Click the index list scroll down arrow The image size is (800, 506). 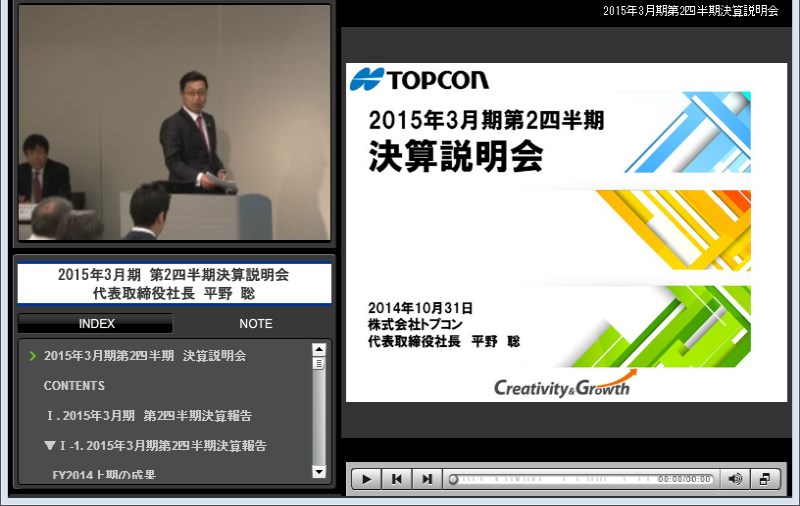click(319, 472)
